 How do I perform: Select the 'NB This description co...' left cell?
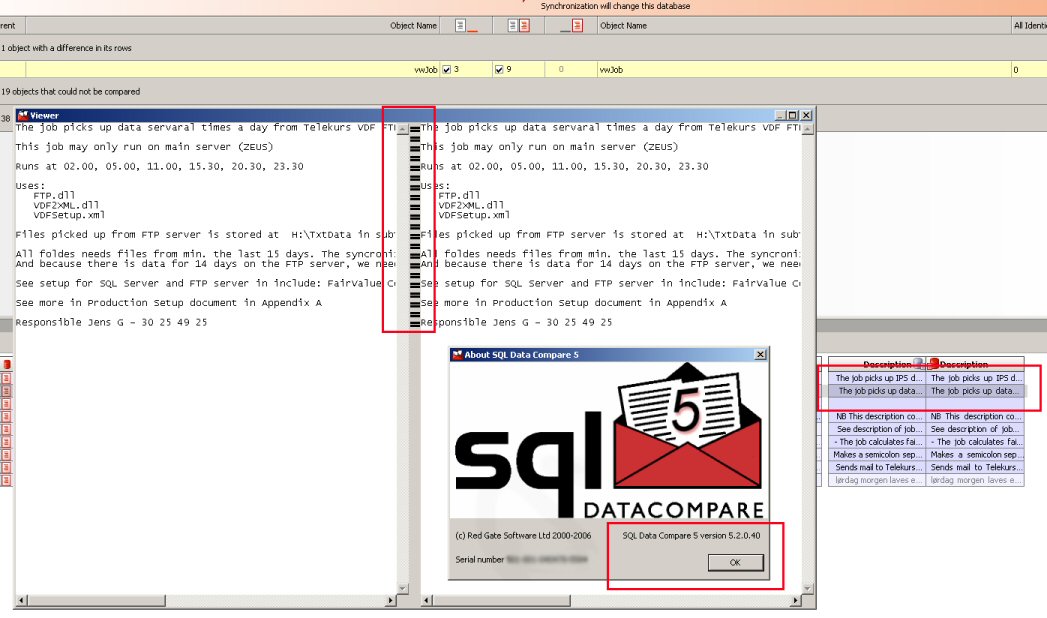click(x=878, y=416)
